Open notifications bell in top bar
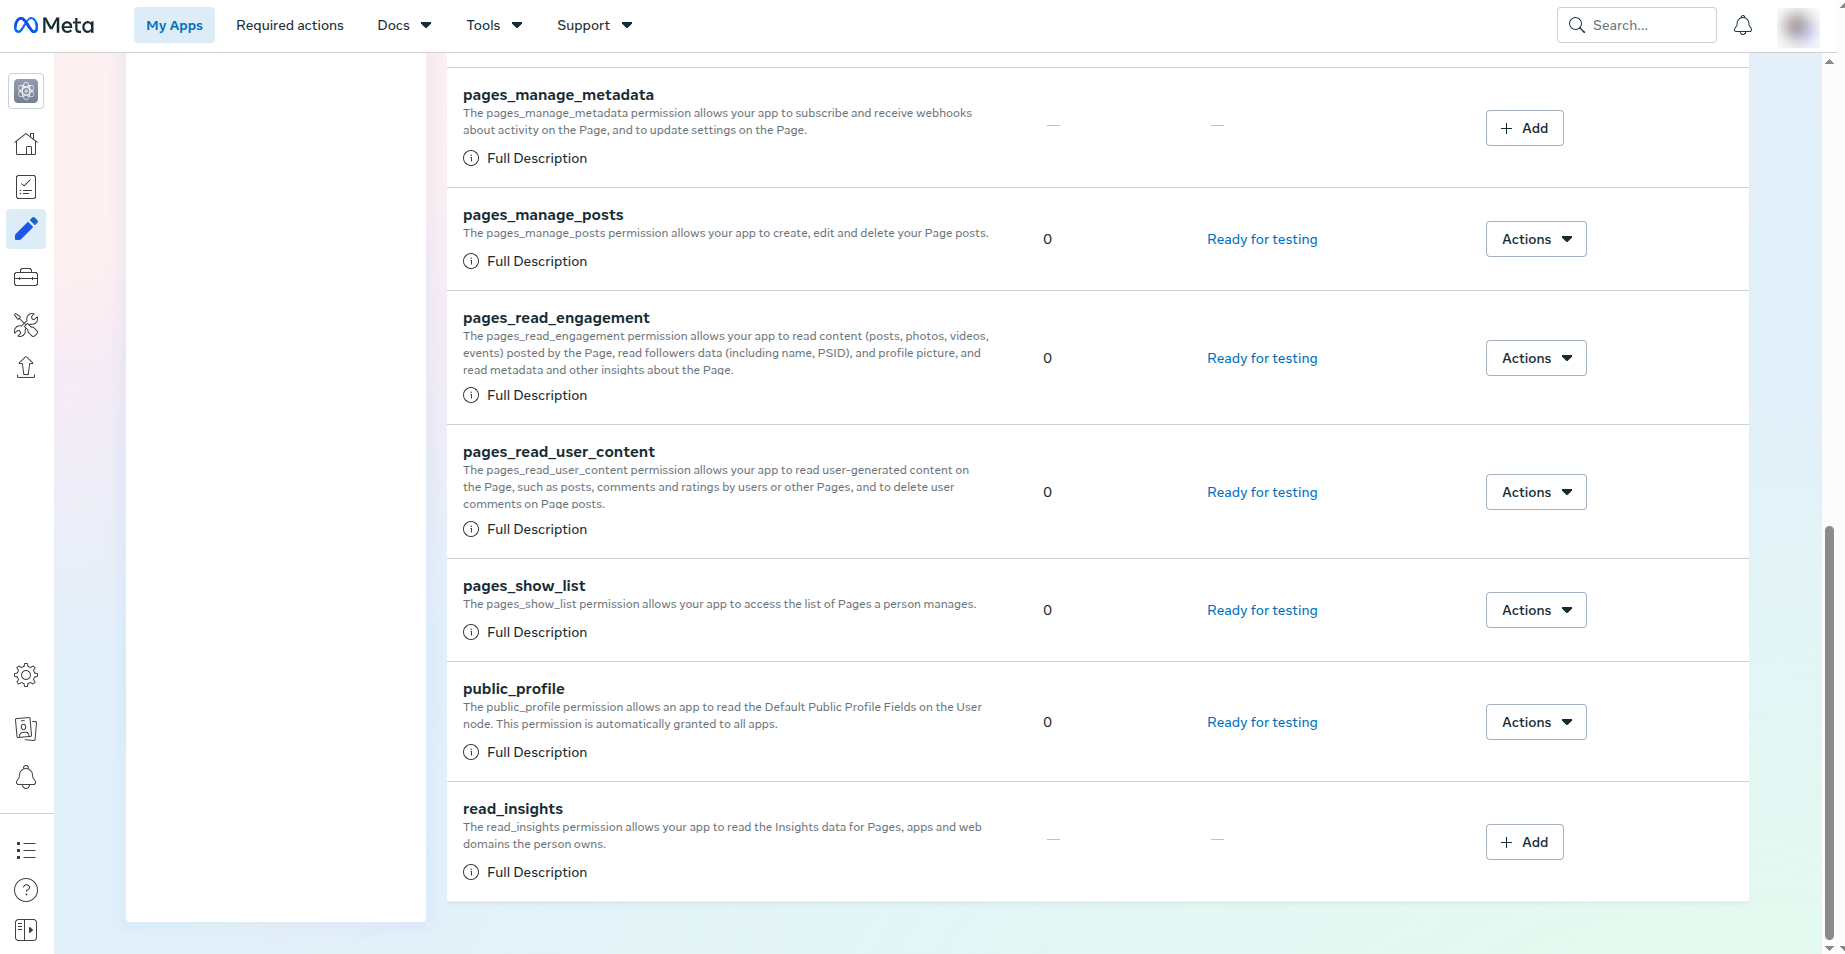 tap(1743, 25)
